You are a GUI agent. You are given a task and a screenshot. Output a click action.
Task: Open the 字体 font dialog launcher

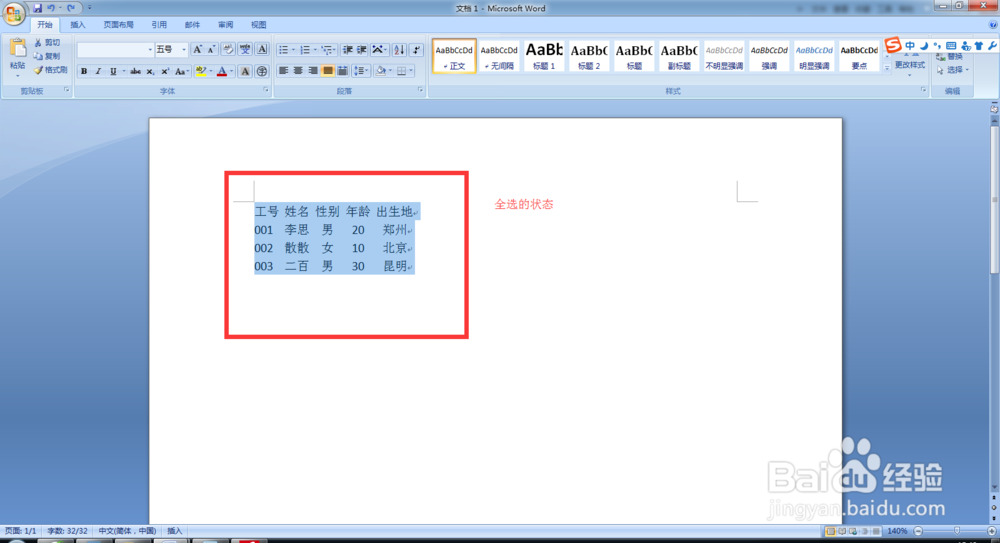click(266, 91)
